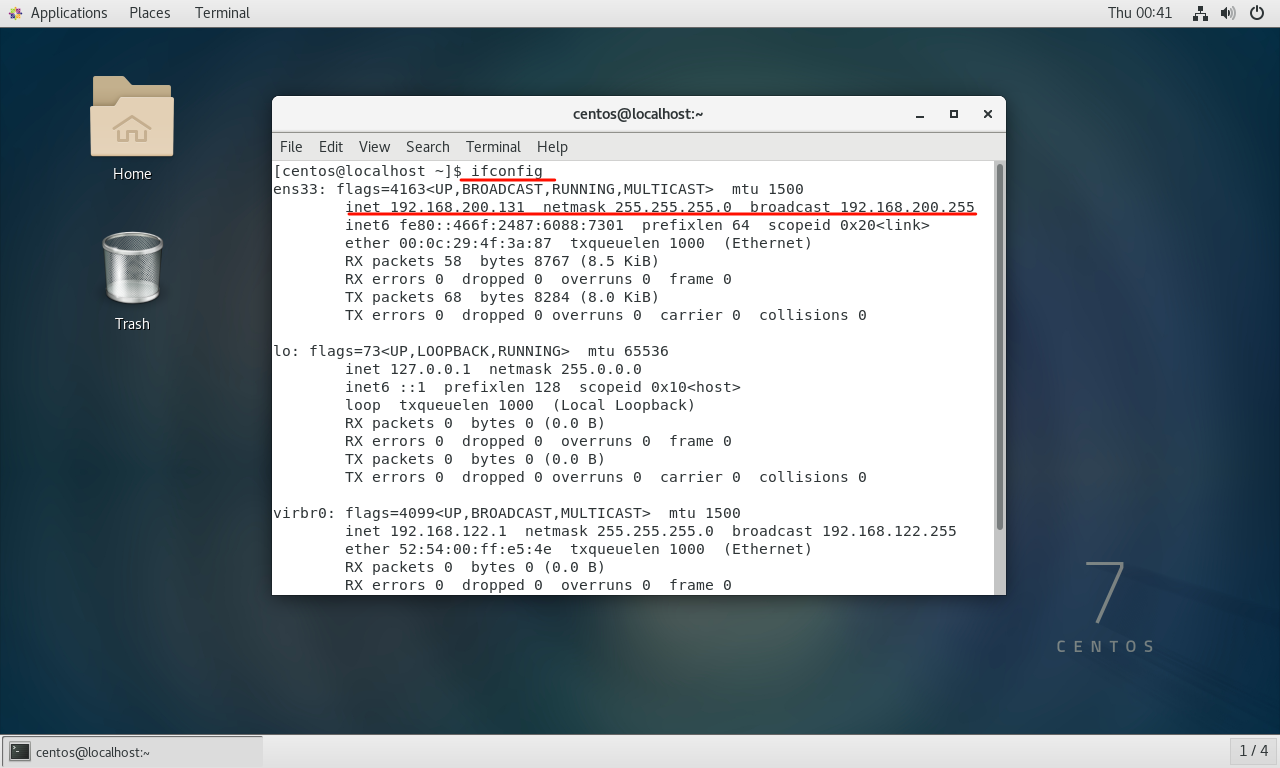Viewport: 1280px width, 768px height.
Task: Close the terminal window
Action: click(987, 114)
